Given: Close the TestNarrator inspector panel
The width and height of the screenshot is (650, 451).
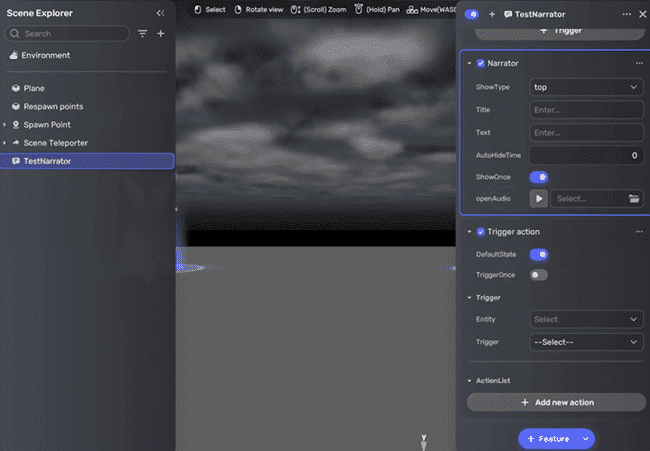Looking at the screenshot, I should [x=641, y=14].
